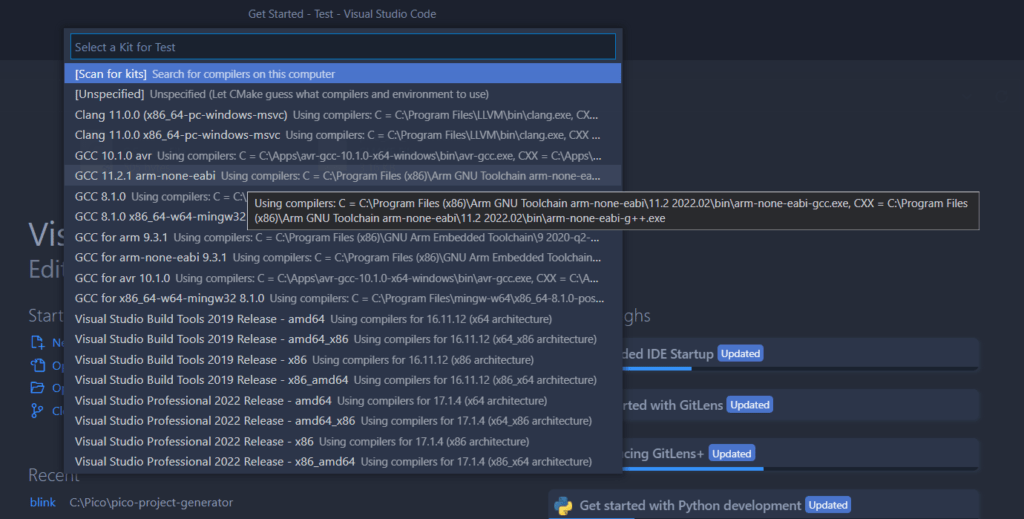Choose the GCC for arm 9.3.1 kit
Image resolution: width=1024 pixels, height=519 pixels.
coord(342,237)
